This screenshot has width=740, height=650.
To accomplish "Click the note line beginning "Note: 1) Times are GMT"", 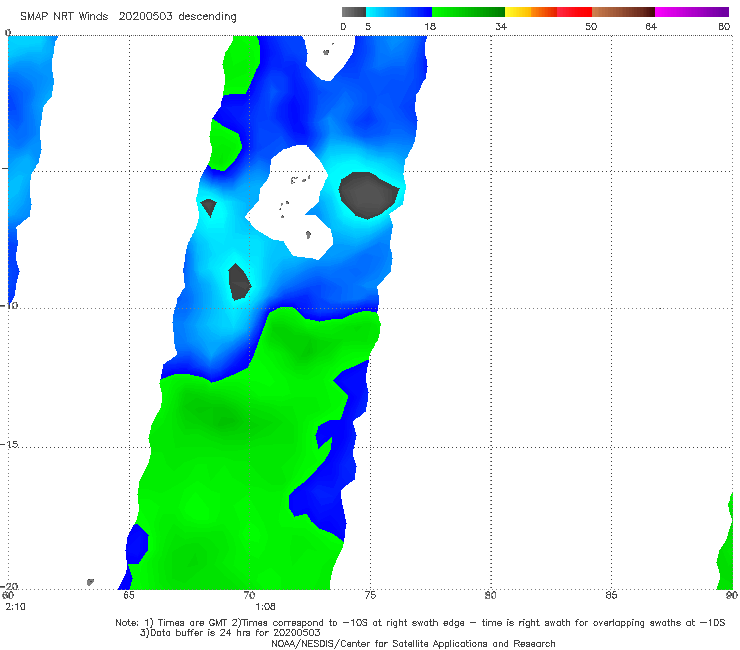I will 420,623.
